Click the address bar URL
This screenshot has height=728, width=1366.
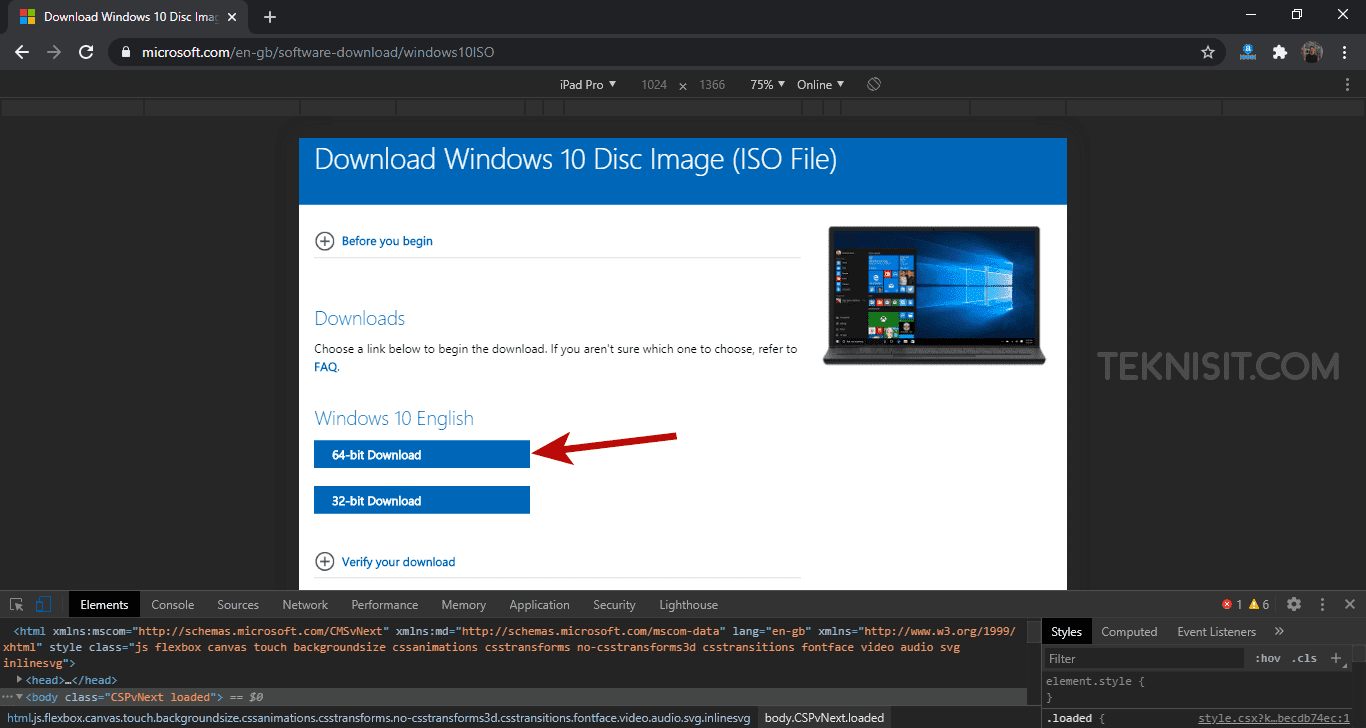point(318,52)
